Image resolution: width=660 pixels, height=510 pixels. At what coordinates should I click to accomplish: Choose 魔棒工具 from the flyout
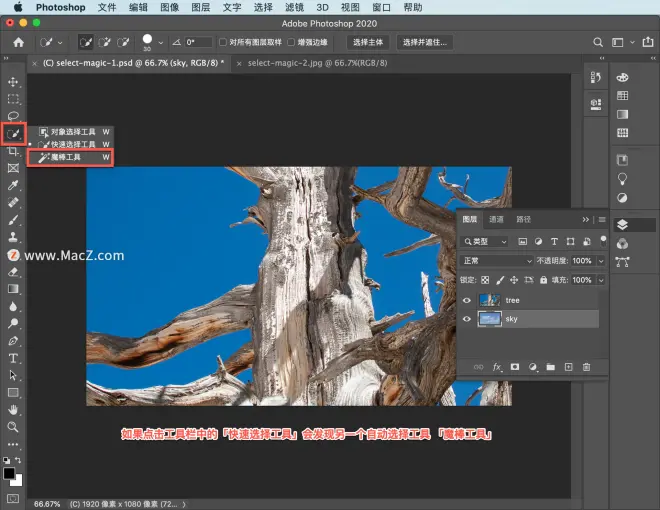point(70,157)
